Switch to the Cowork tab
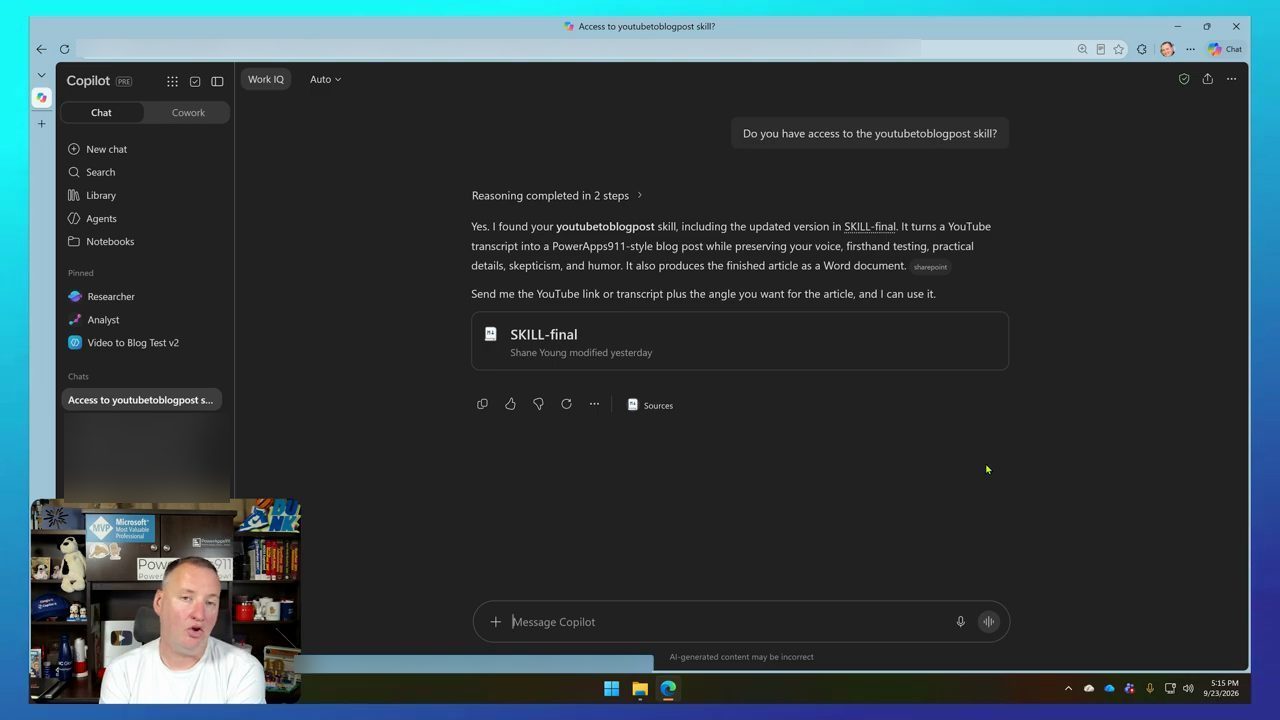This screenshot has height=720, width=1280. click(x=188, y=113)
